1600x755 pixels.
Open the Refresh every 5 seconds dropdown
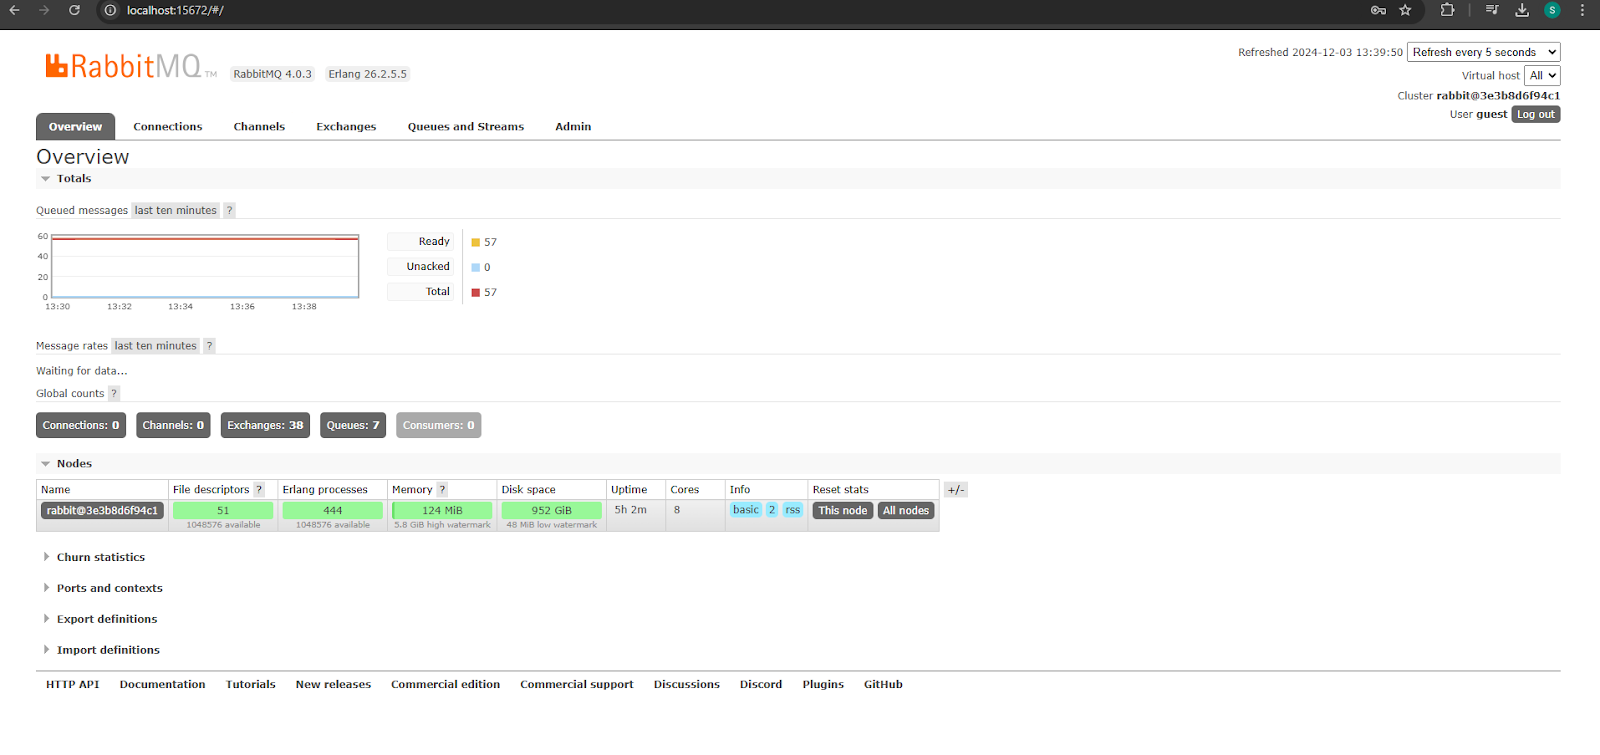tap(1483, 52)
